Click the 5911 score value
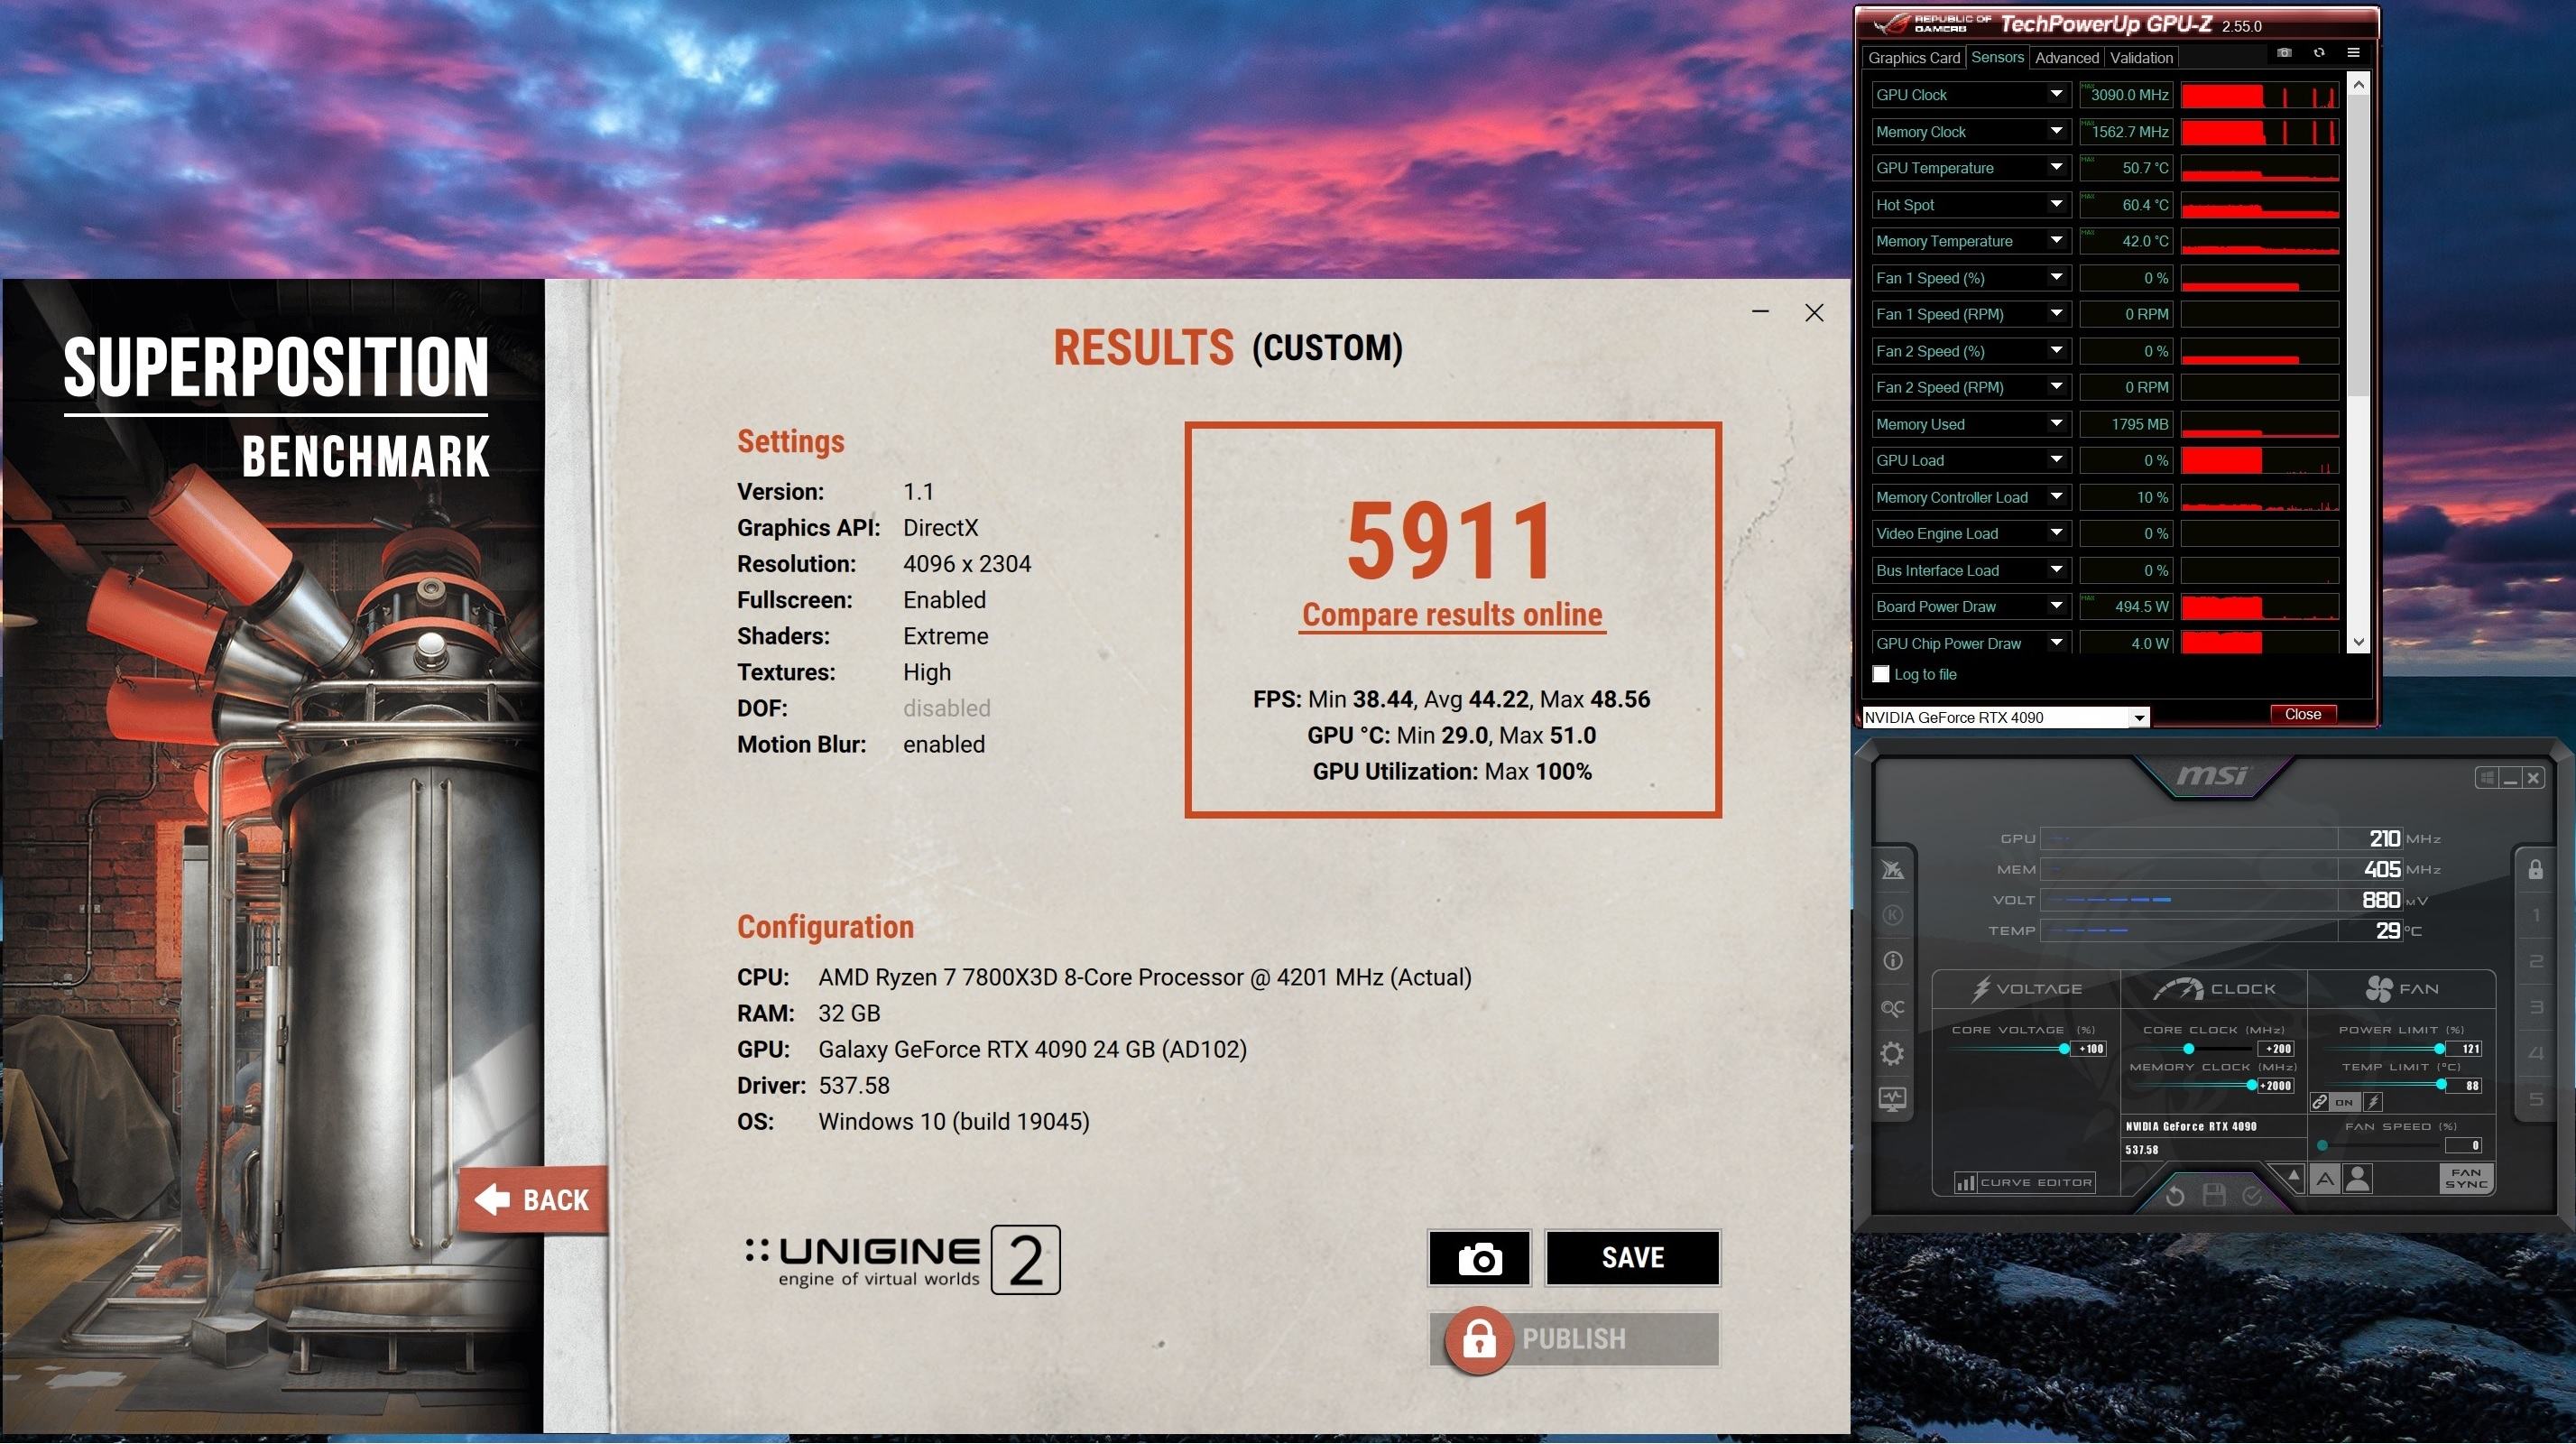2576x1444 pixels. coord(1451,540)
